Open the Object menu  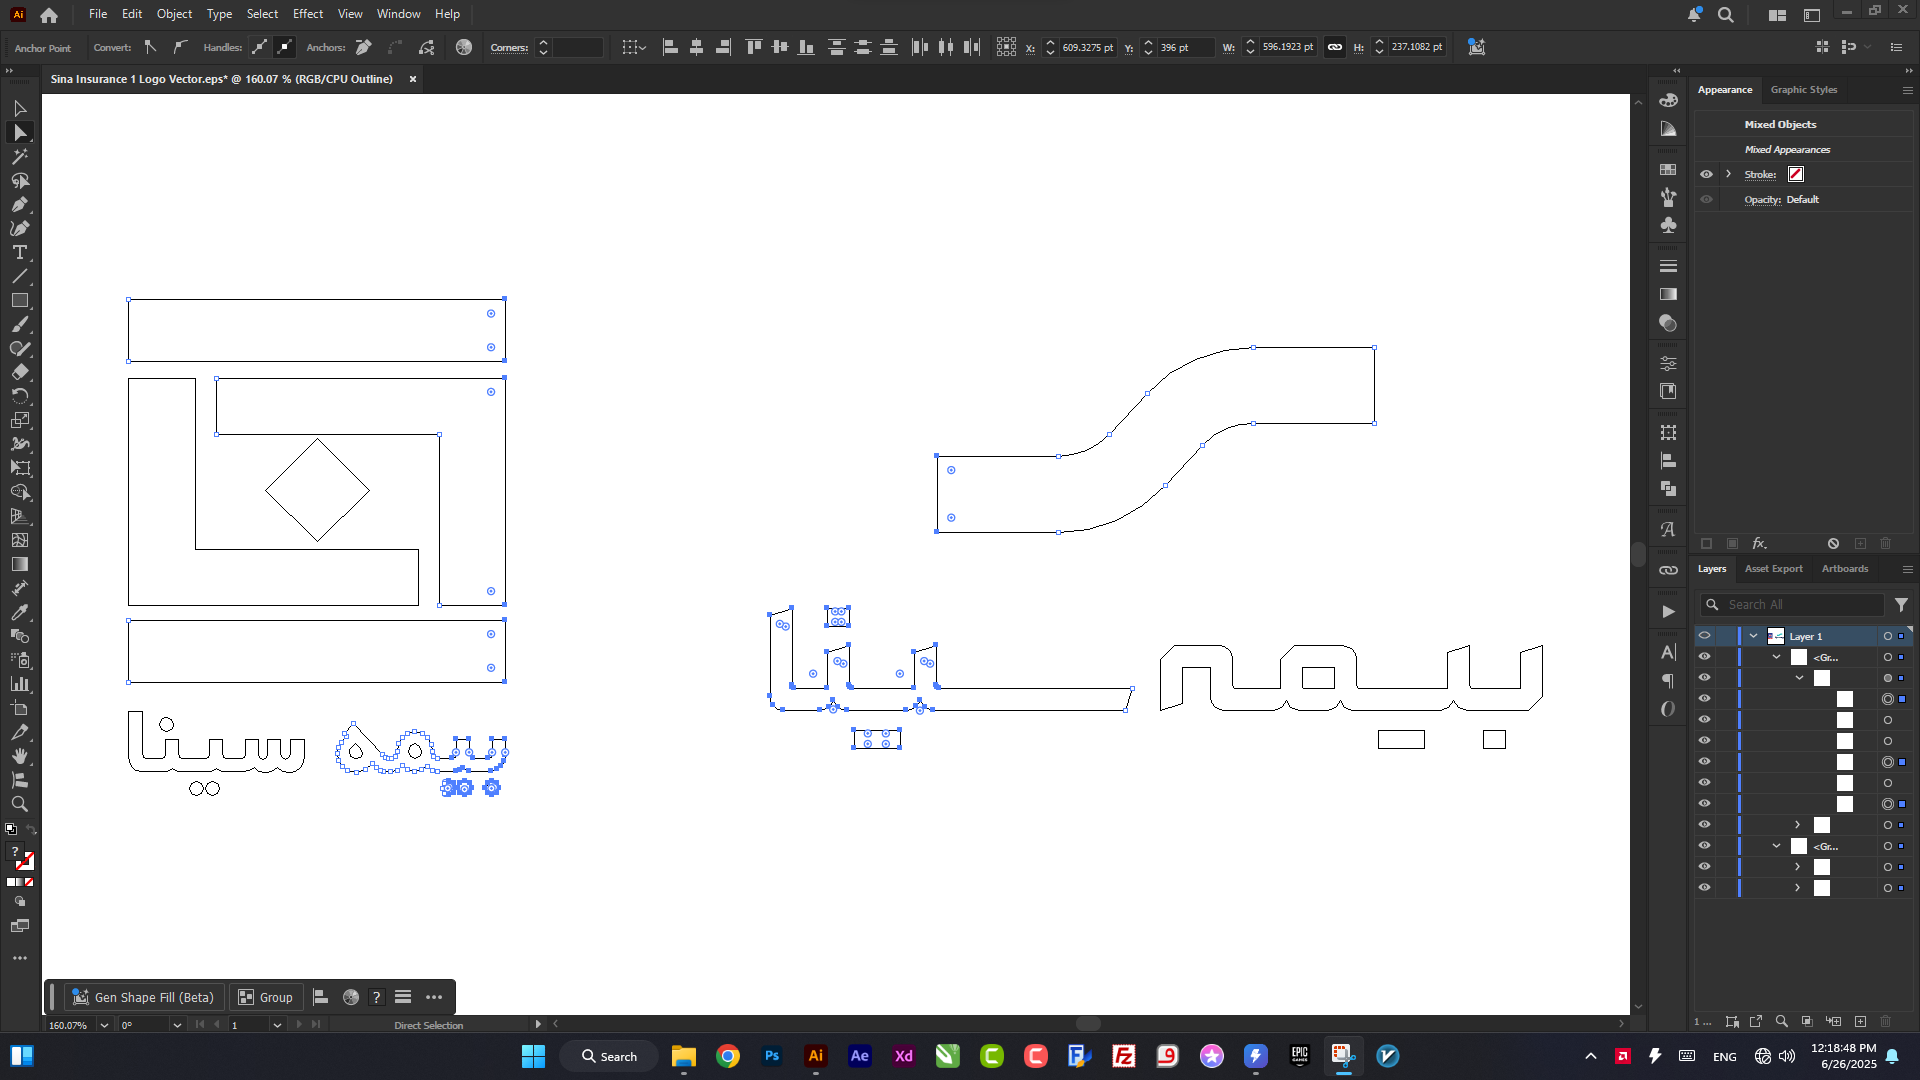tap(174, 14)
